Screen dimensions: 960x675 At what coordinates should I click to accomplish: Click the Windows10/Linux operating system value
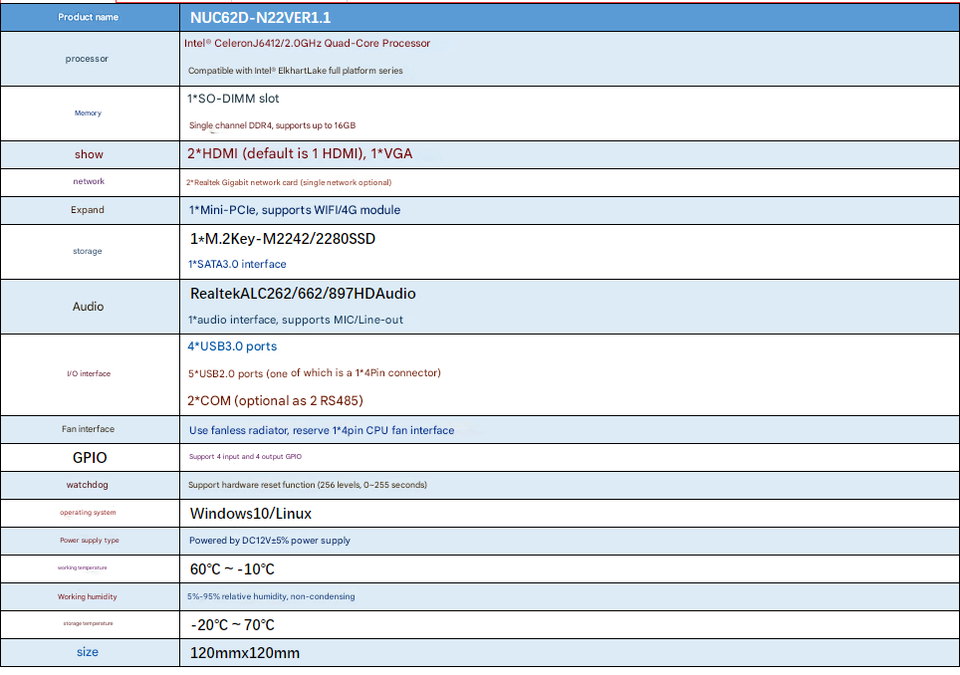[x=250, y=513]
